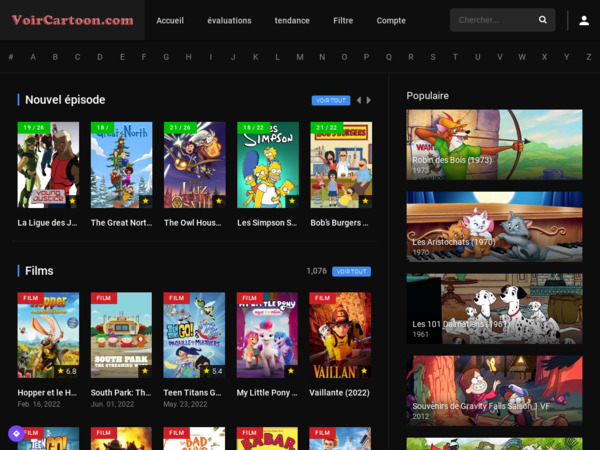Open Les Simpson poster thumbnail
The width and height of the screenshot is (600, 450).
[268, 165]
